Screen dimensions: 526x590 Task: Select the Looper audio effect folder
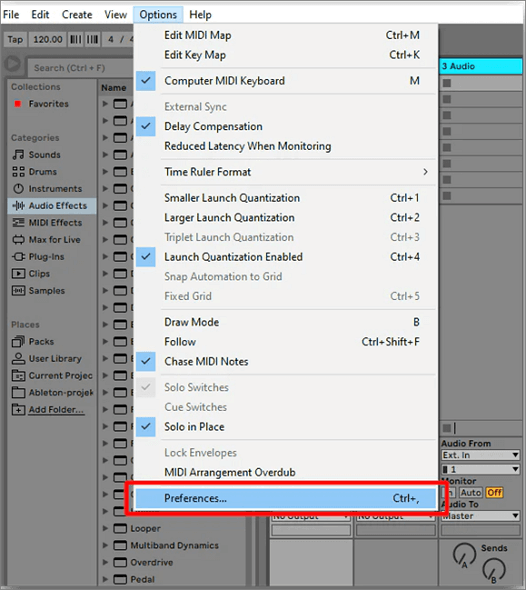click(x=137, y=528)
